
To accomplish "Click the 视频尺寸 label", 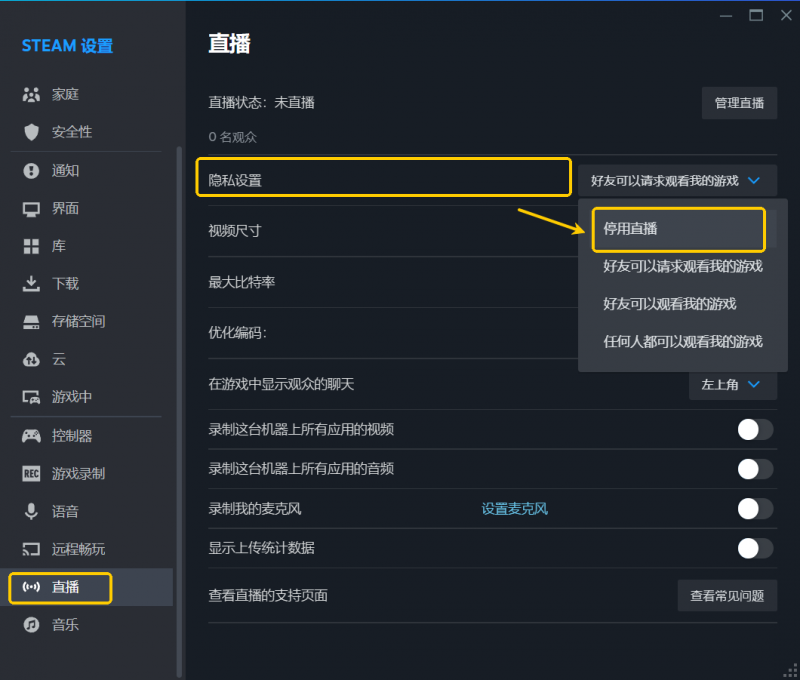I will [x=235, y=231].
